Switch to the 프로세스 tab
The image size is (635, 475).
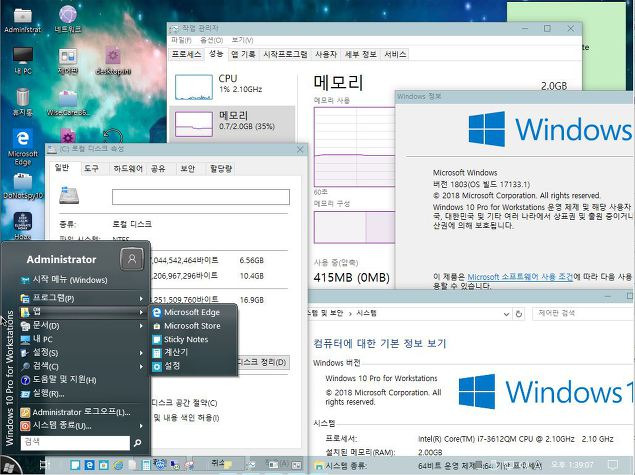pyautogui.click(x=186, y=54)
